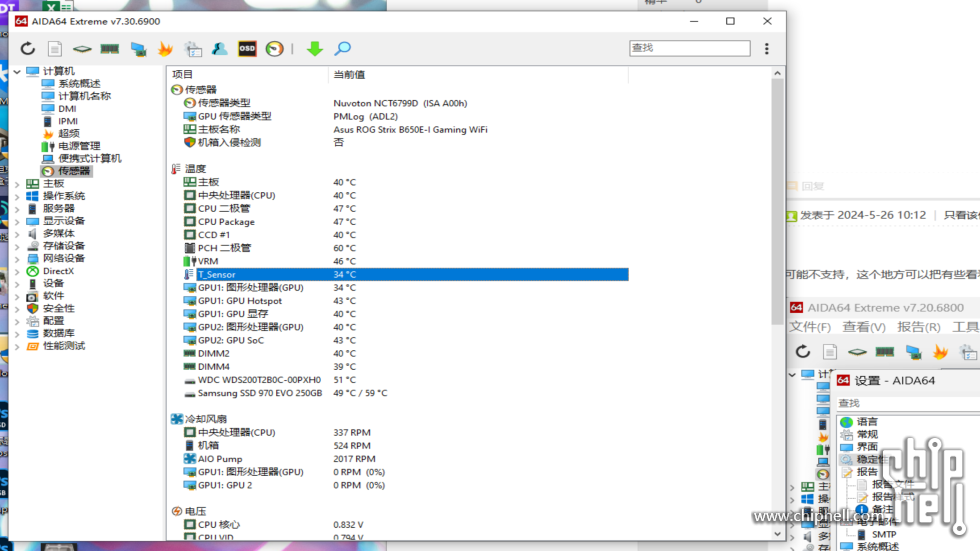Click inside the 查找 search field

pyautogui.click(x=689, y=48)
